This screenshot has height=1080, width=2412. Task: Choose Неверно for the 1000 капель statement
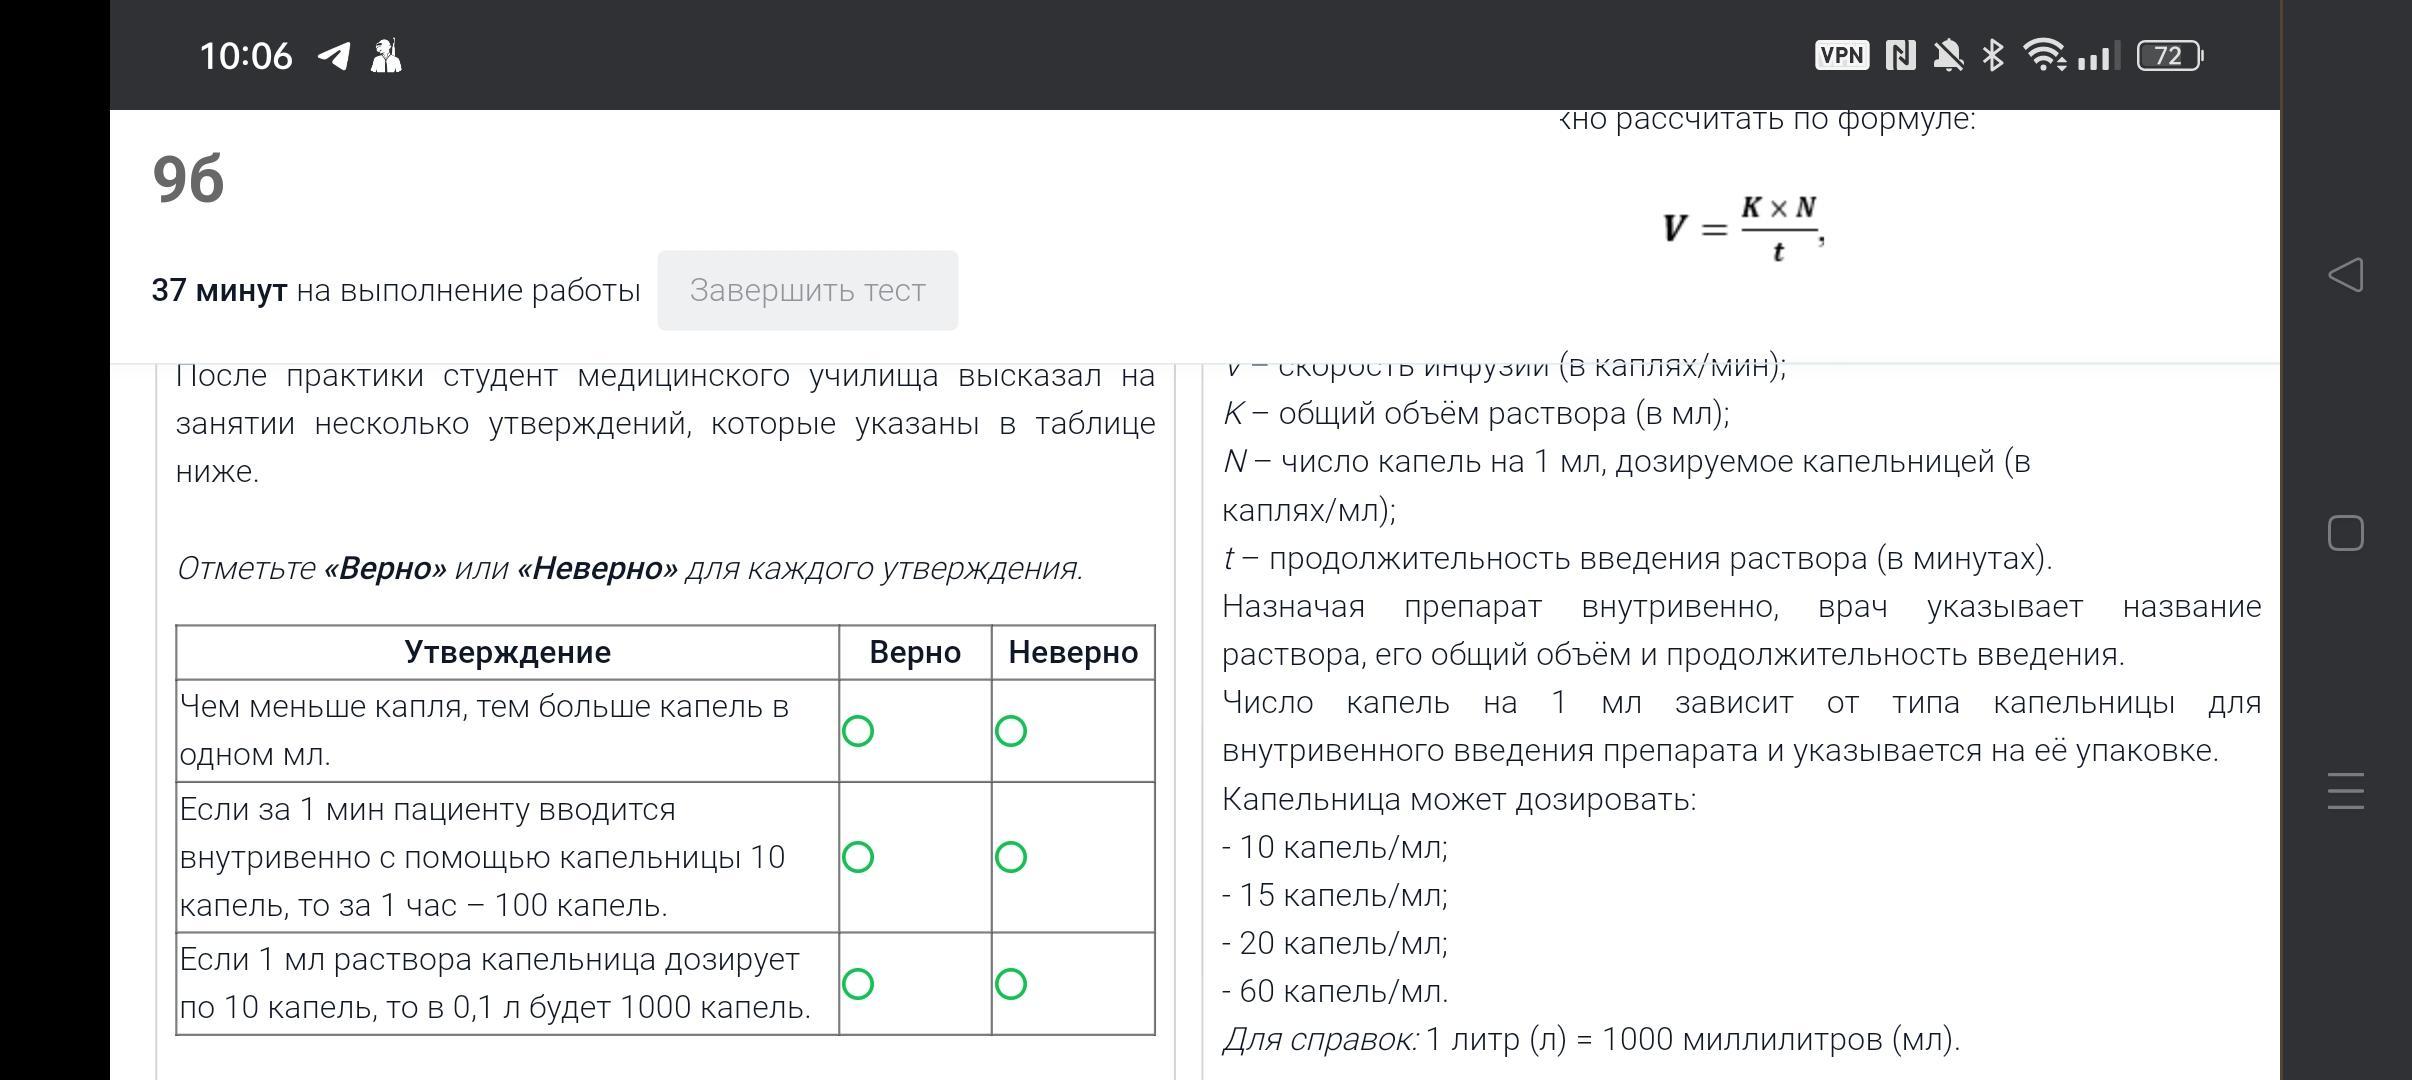(1011, 984)
